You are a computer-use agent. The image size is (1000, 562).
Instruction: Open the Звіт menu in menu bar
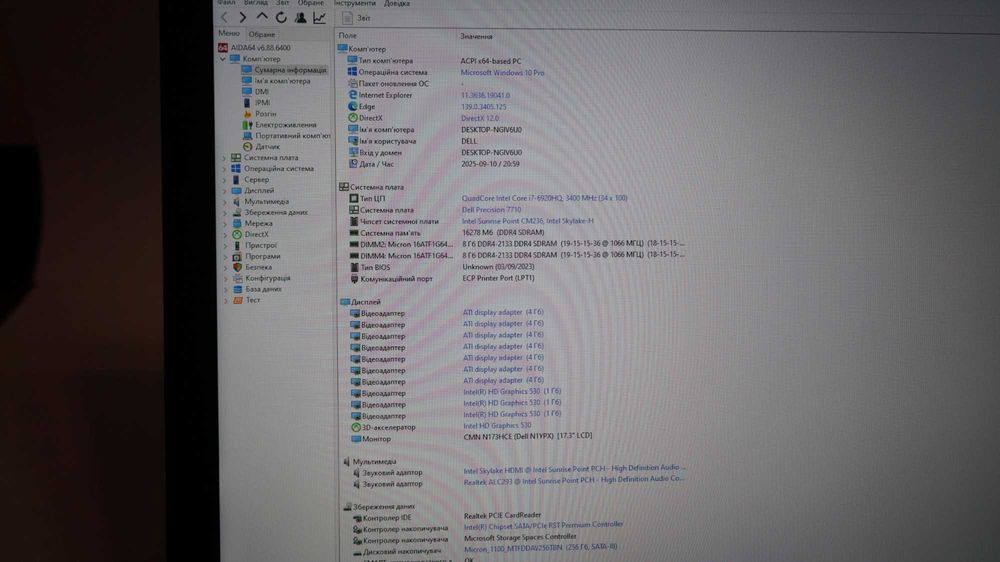(x=283, y=3)
